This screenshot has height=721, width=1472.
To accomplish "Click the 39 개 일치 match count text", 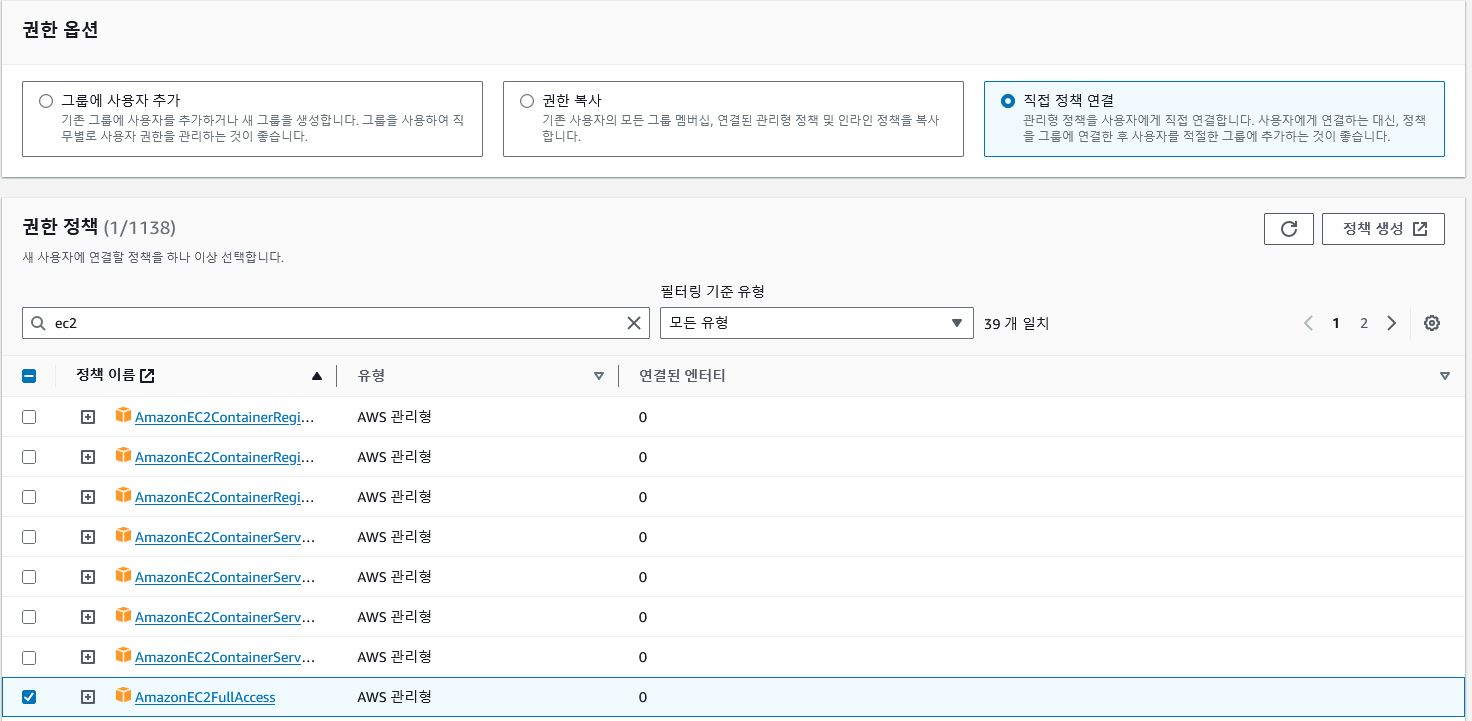I will click(x=1017, y=323).
